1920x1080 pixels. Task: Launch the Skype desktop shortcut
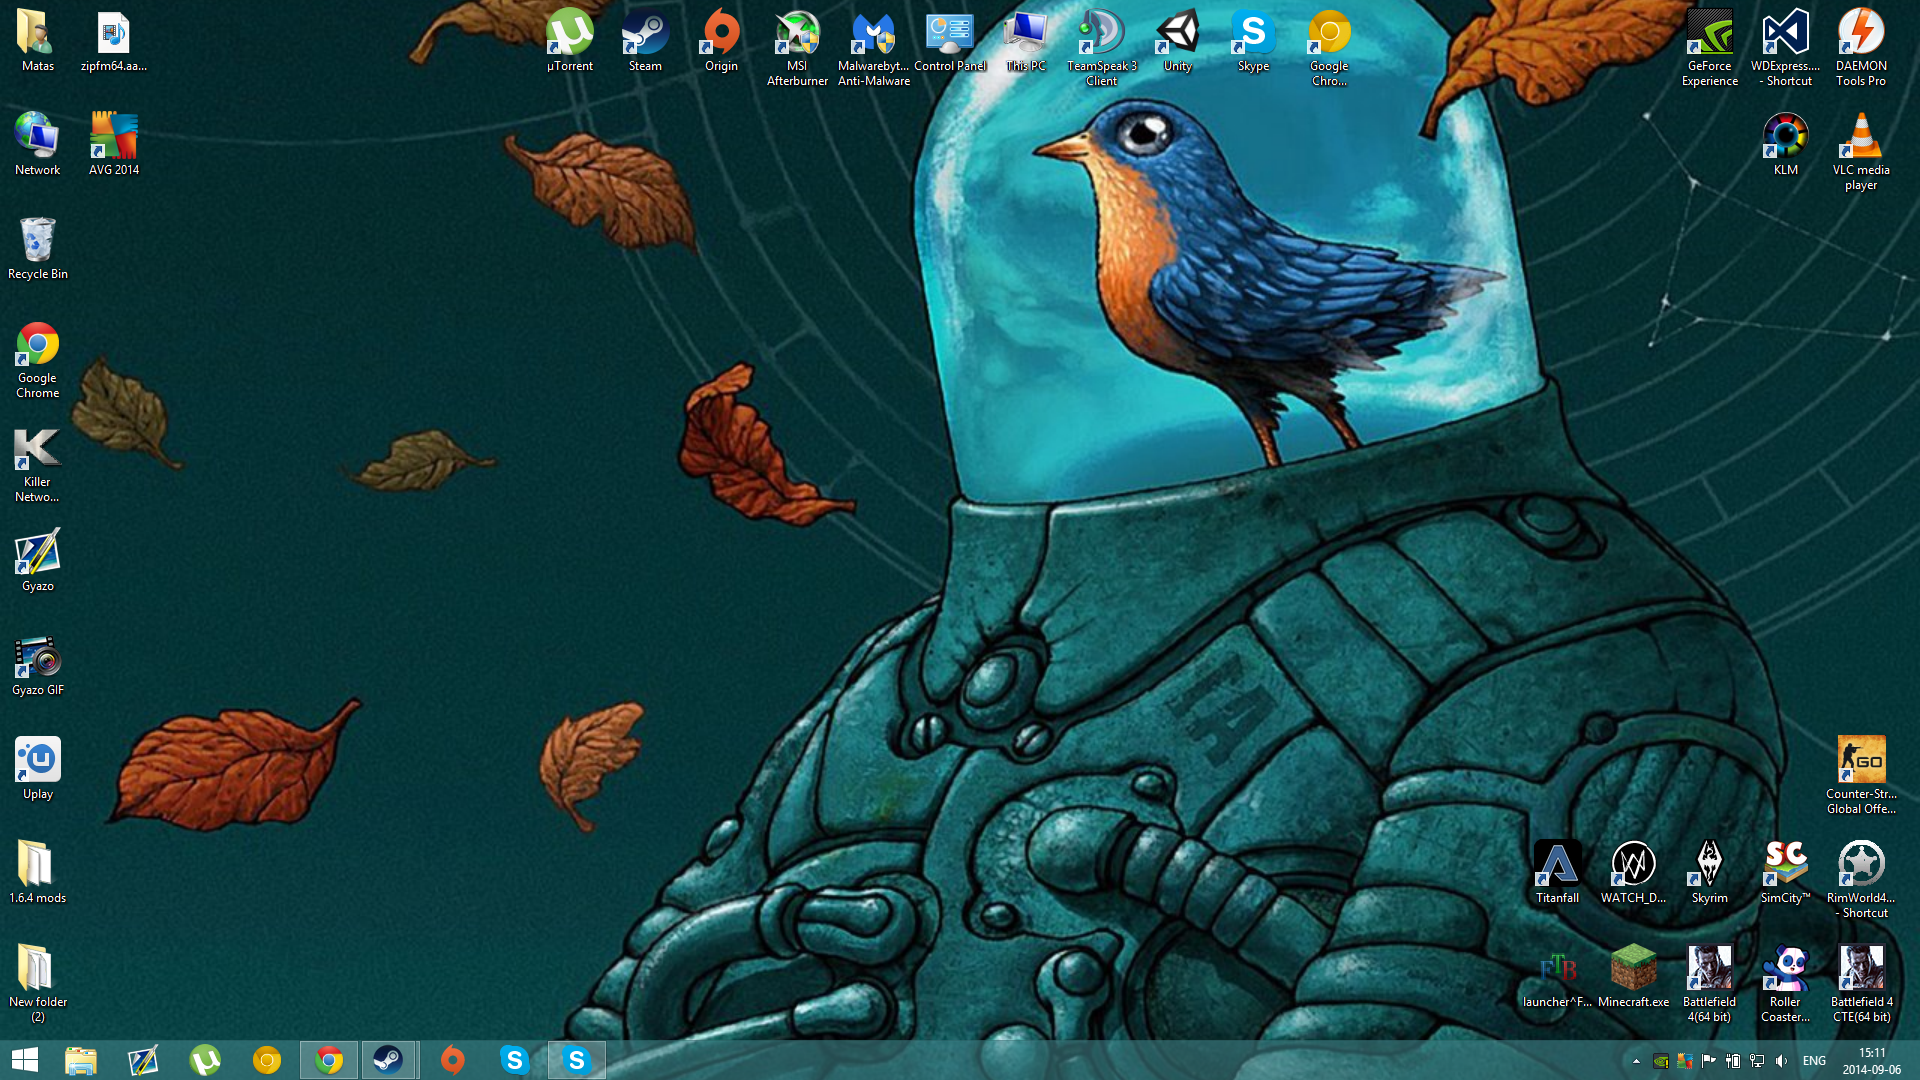pyautogui.click(x=1254, y=40)
